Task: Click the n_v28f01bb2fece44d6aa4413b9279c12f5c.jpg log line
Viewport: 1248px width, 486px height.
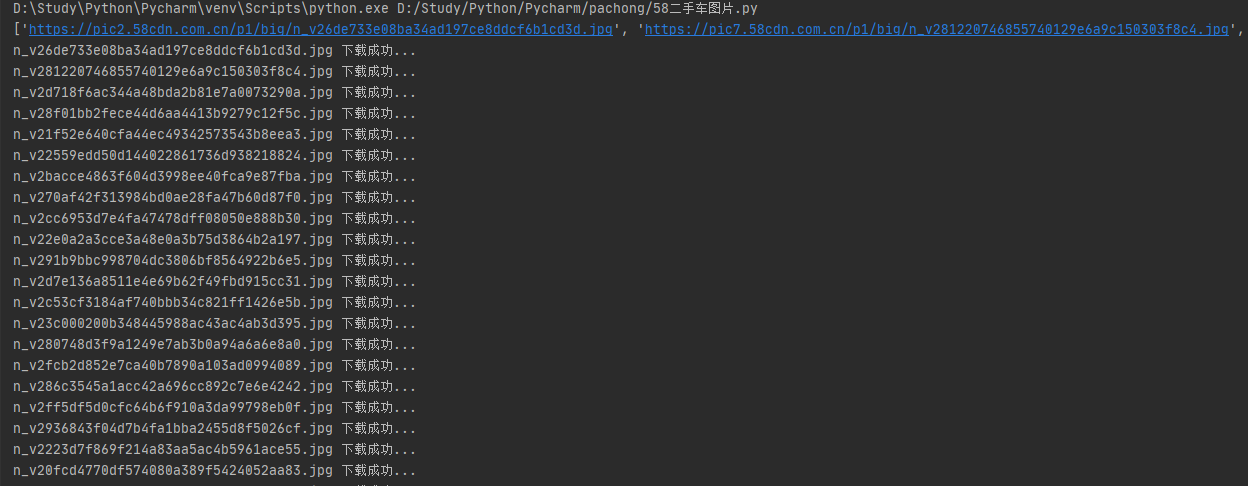Action: (x=215, y=114)
